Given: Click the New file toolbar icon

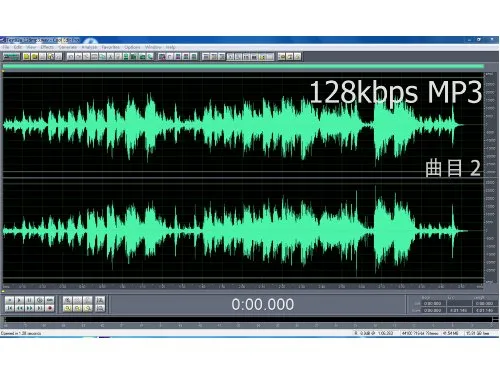Looking at the screenshot, I should click(27, 57).
